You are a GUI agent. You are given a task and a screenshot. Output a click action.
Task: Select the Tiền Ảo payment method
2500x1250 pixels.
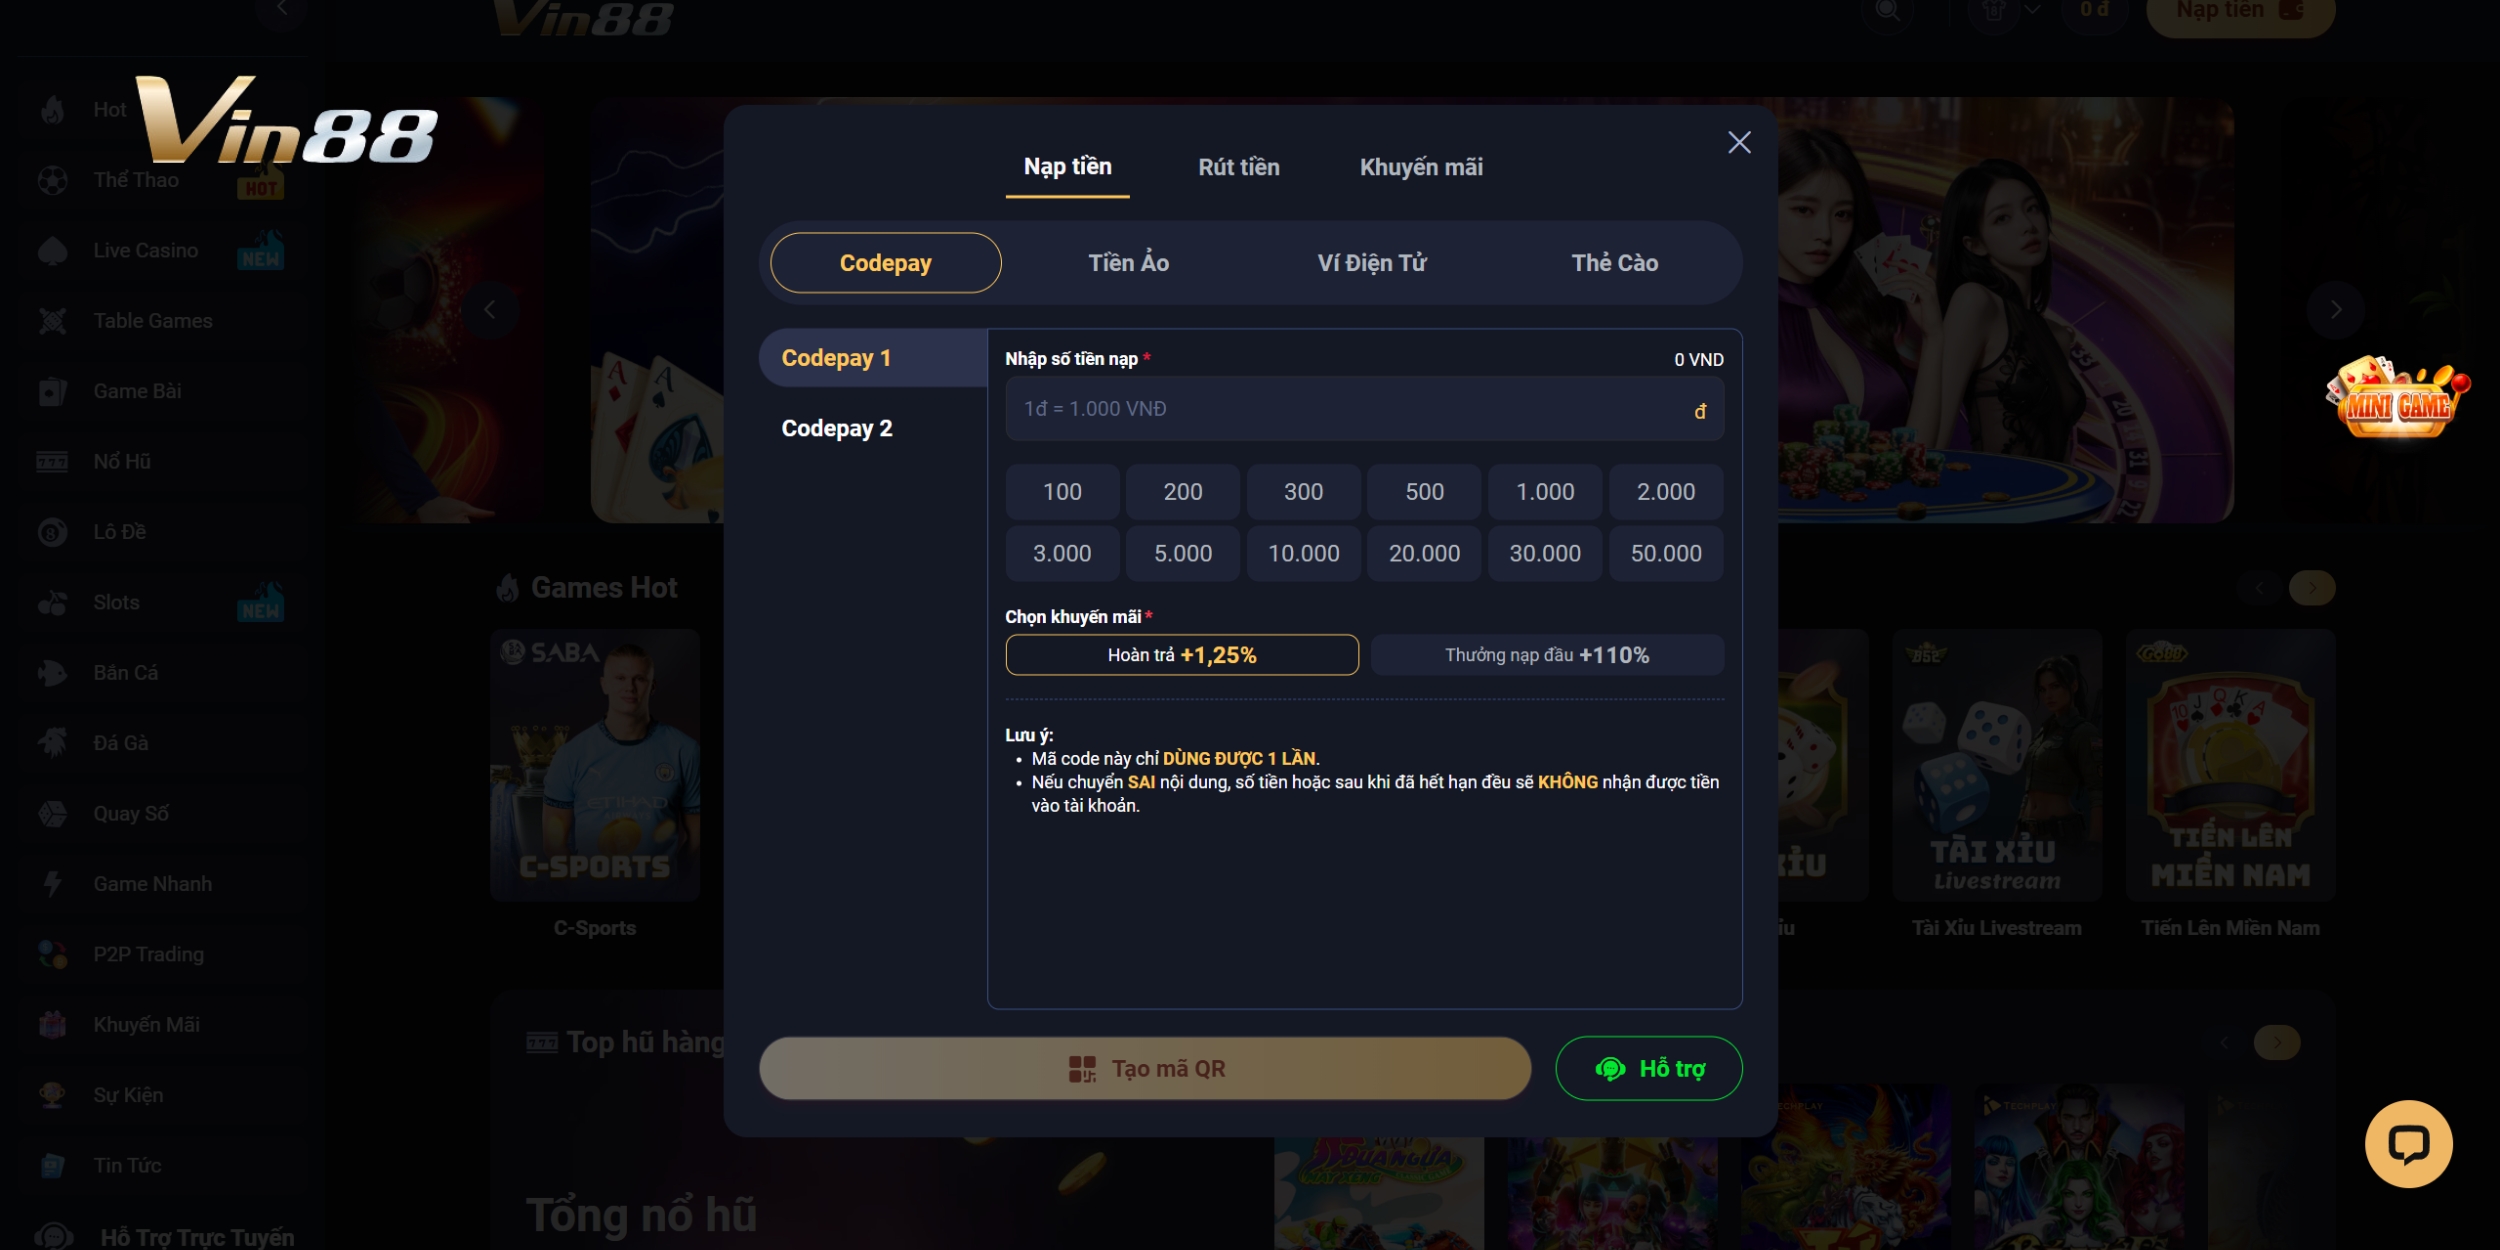[1128, 263]
